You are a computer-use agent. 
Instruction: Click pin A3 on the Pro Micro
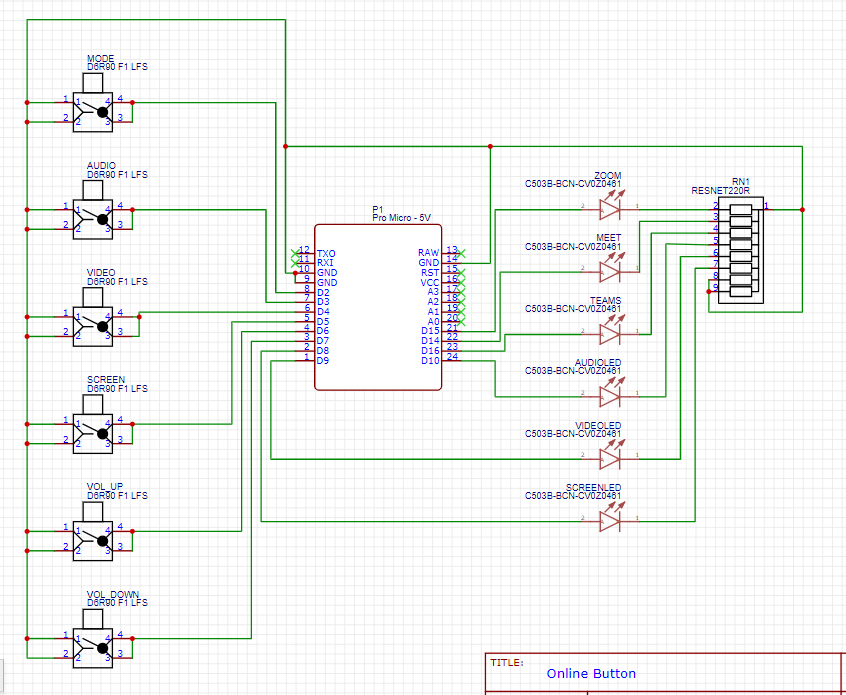(x=434, y=291)
